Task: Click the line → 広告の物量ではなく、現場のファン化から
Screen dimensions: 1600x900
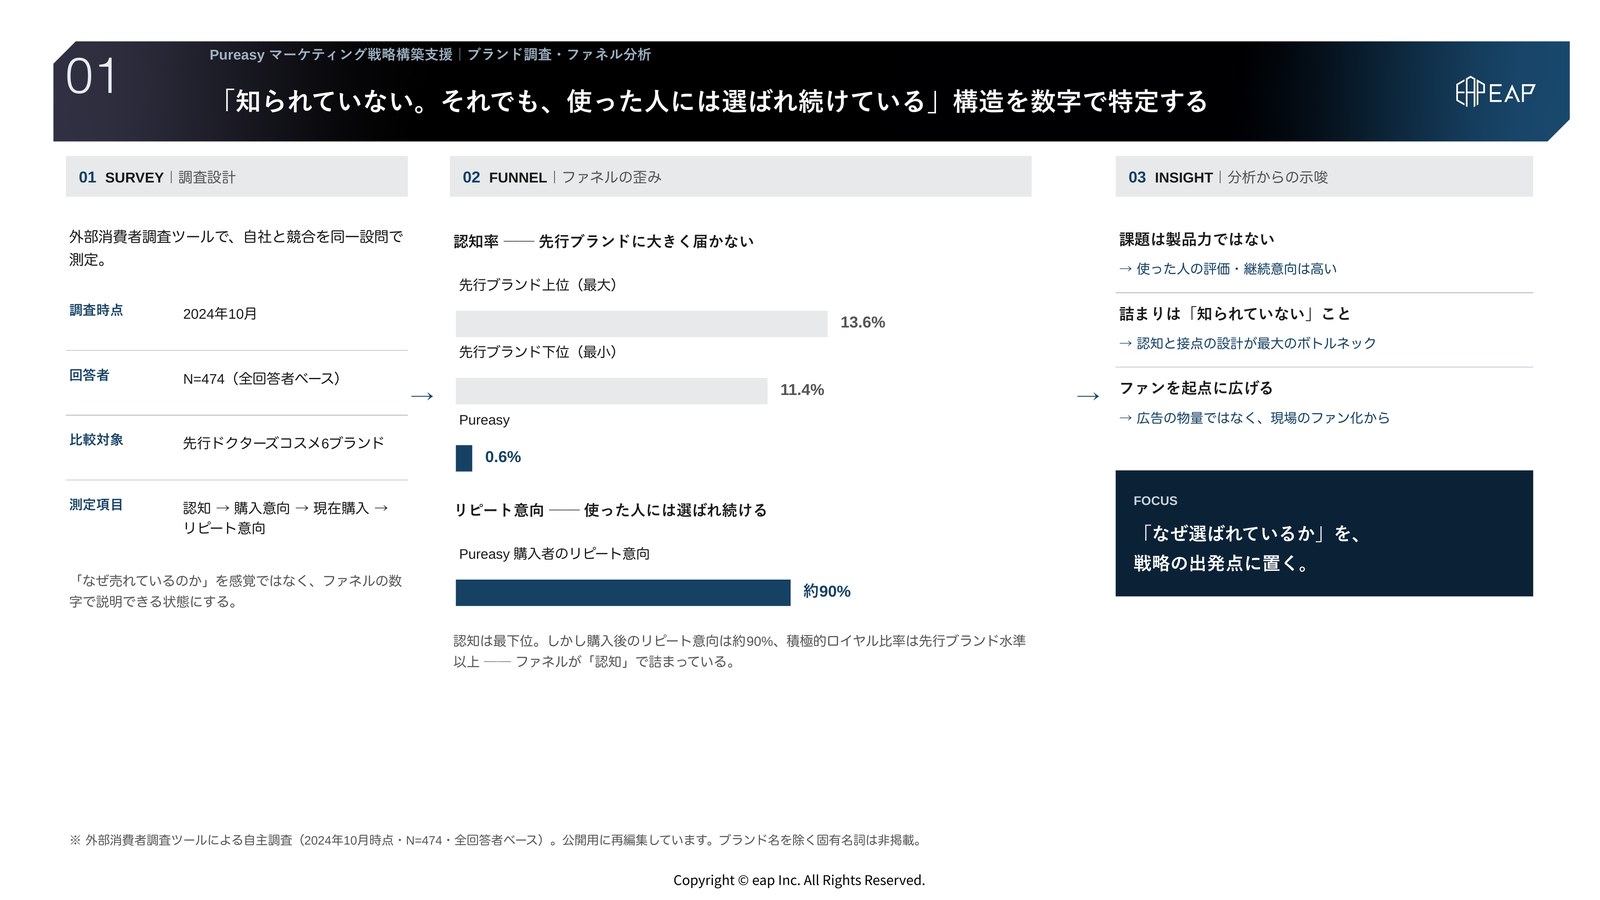Action: [x=1255, y=418]
